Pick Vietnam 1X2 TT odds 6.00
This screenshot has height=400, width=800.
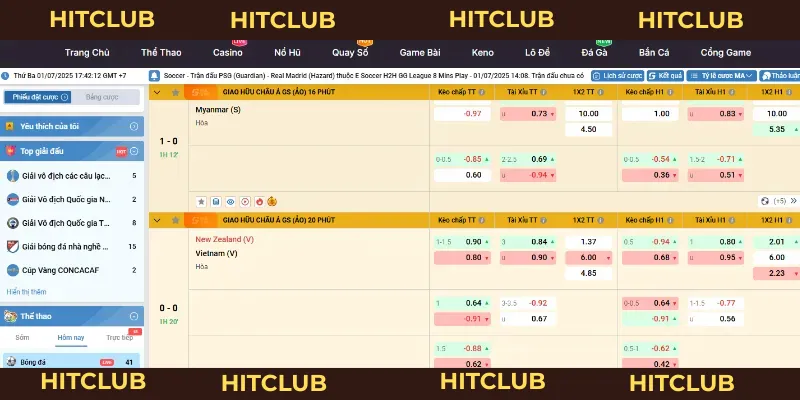tap(588, 258)
